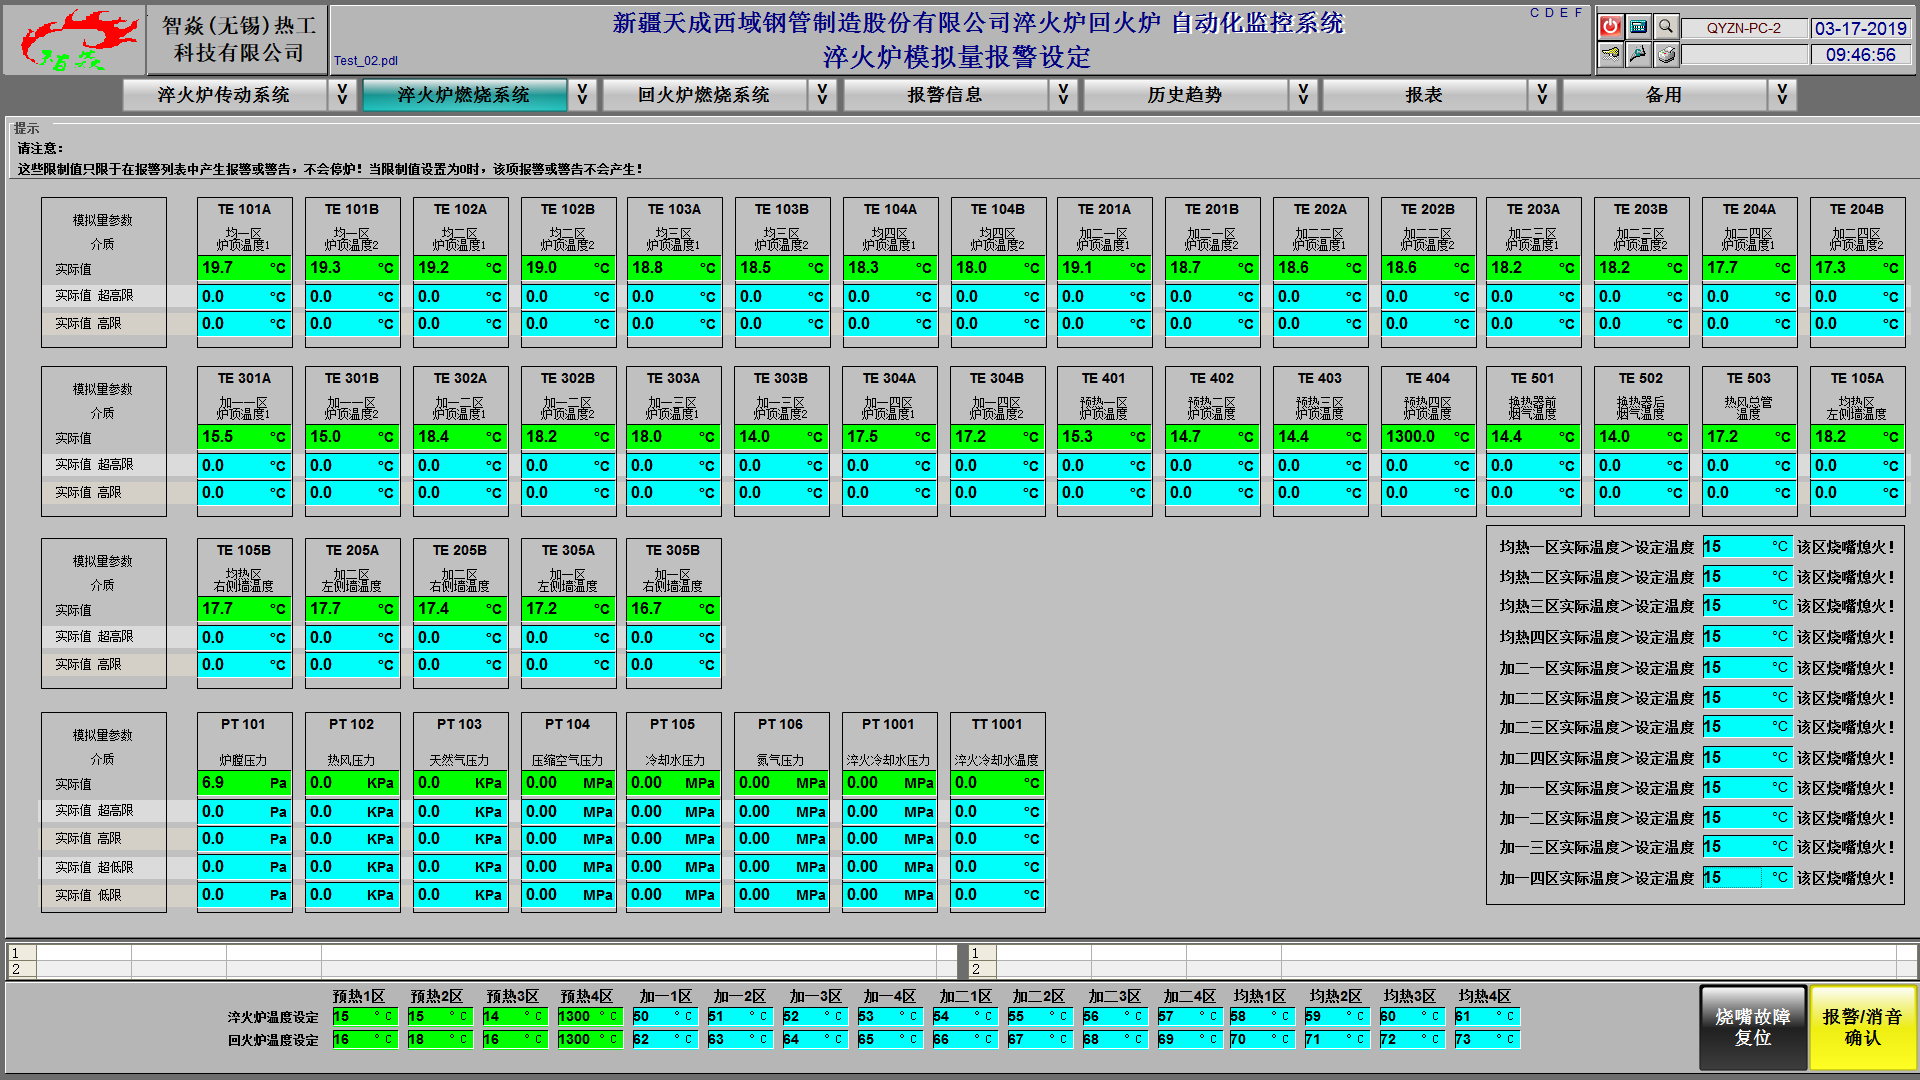Viewport: 1920px width, 1080px height.
Task: Switch to the 回火炉燃烧系统 tab
Action: [704, 95]
